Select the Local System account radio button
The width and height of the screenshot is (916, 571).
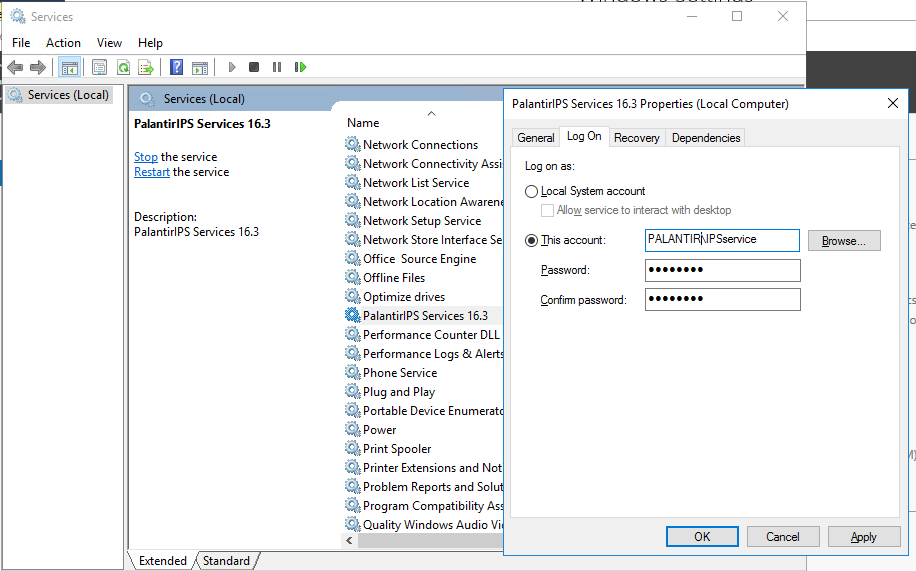tap(531, 191)
